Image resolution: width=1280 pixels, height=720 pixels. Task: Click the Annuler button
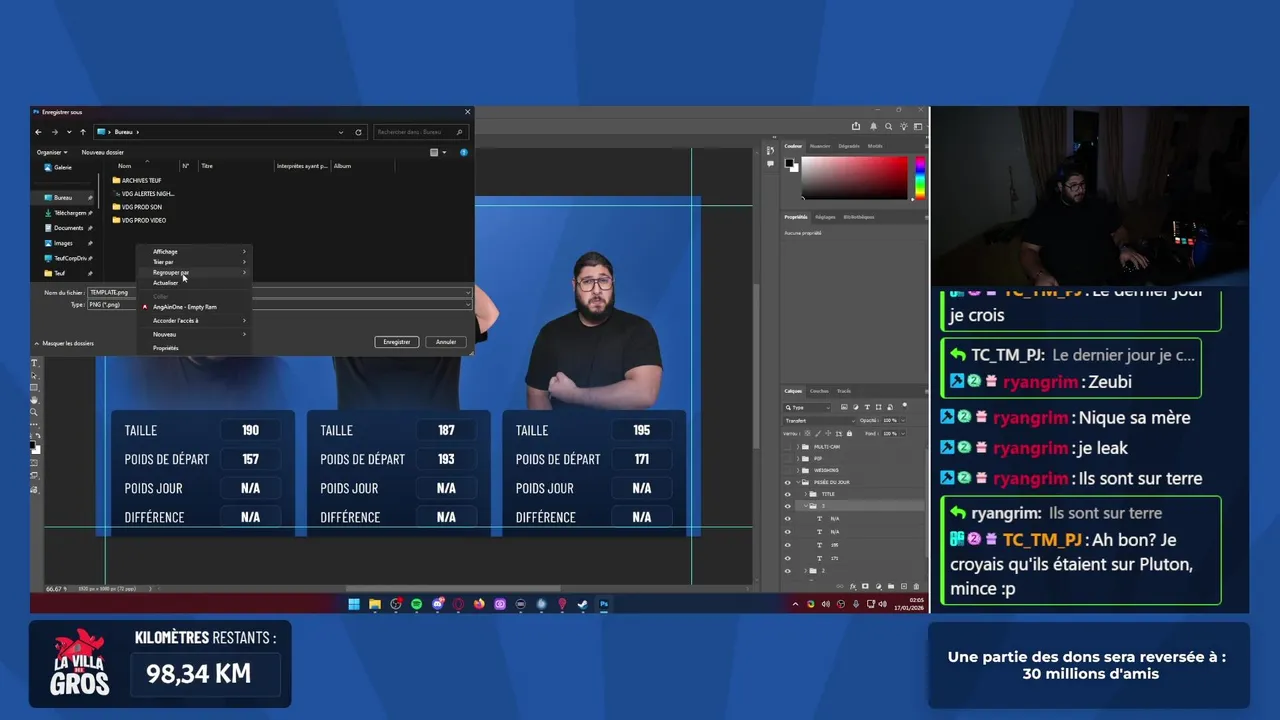coord(446,342)
